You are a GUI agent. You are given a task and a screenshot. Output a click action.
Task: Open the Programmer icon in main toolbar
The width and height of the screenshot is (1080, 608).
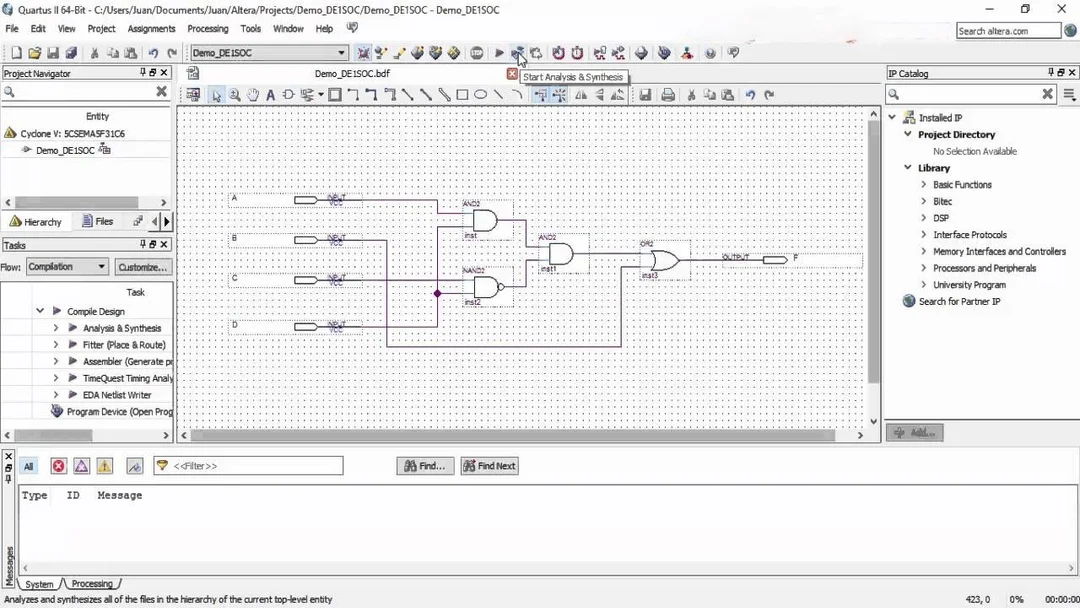tap(664, 53)
